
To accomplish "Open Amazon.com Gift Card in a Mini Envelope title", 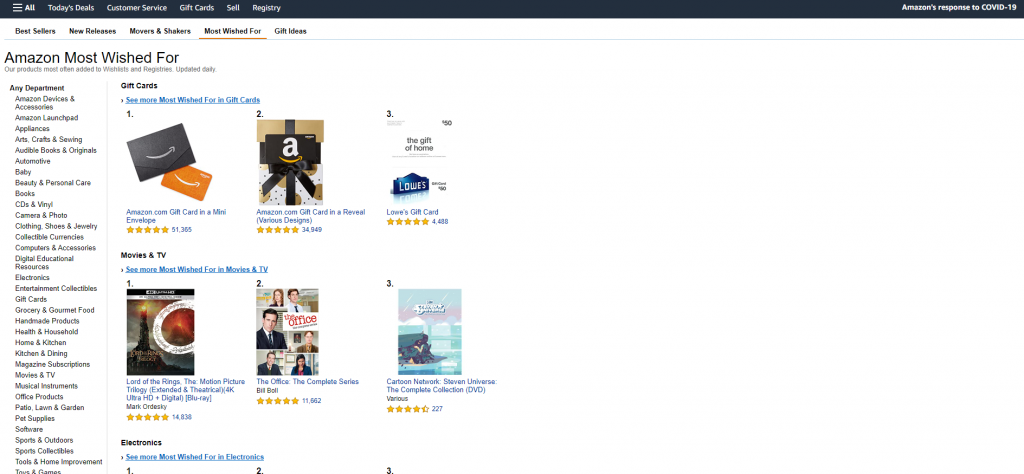I will click(x=176, y=216).
